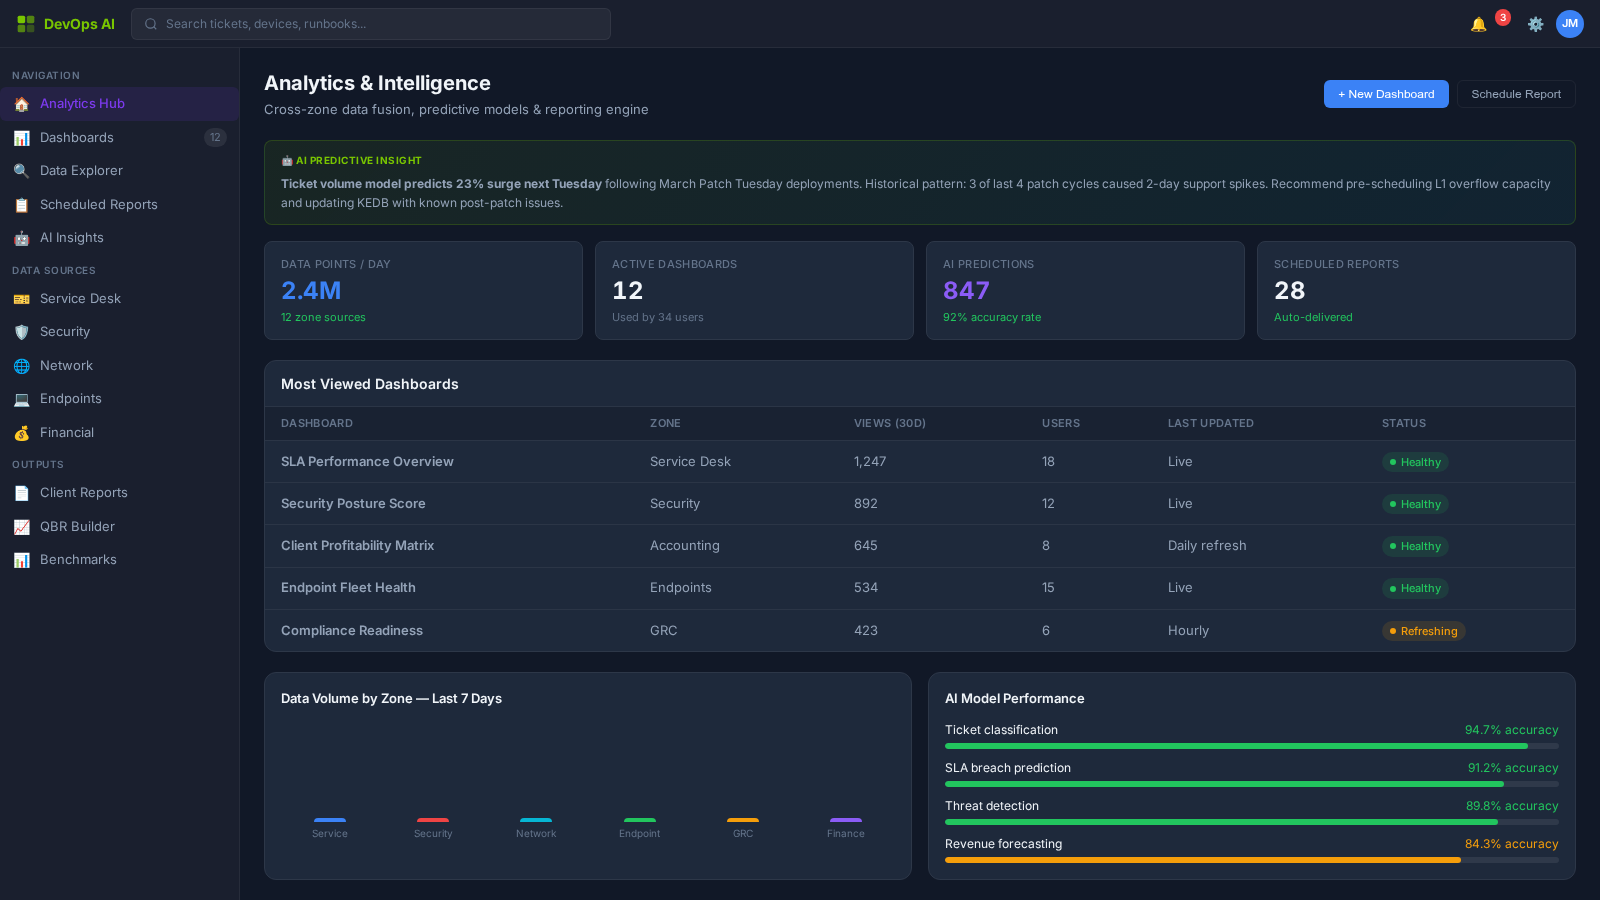
Task: Click the Schedule Report button
Action: click(x=1516, y=94)
